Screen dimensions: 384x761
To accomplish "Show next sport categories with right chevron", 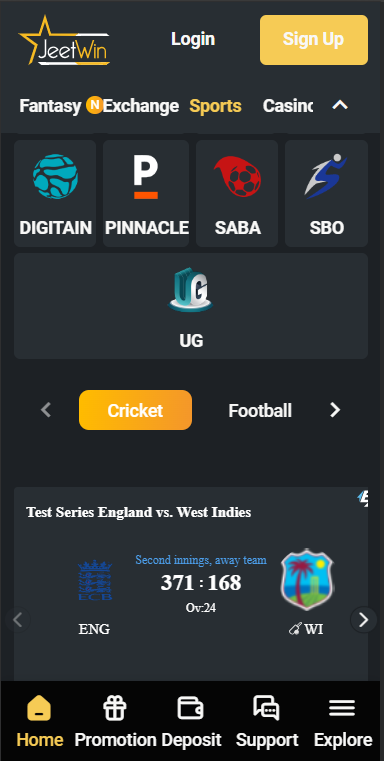I will [x=335, y=411].
